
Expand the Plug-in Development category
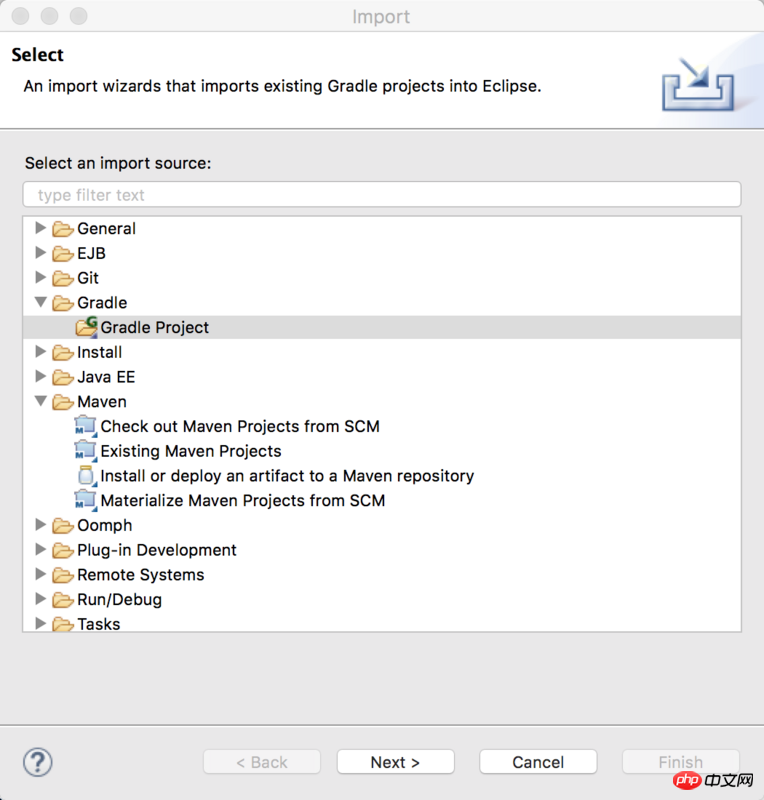click(41, 550)
